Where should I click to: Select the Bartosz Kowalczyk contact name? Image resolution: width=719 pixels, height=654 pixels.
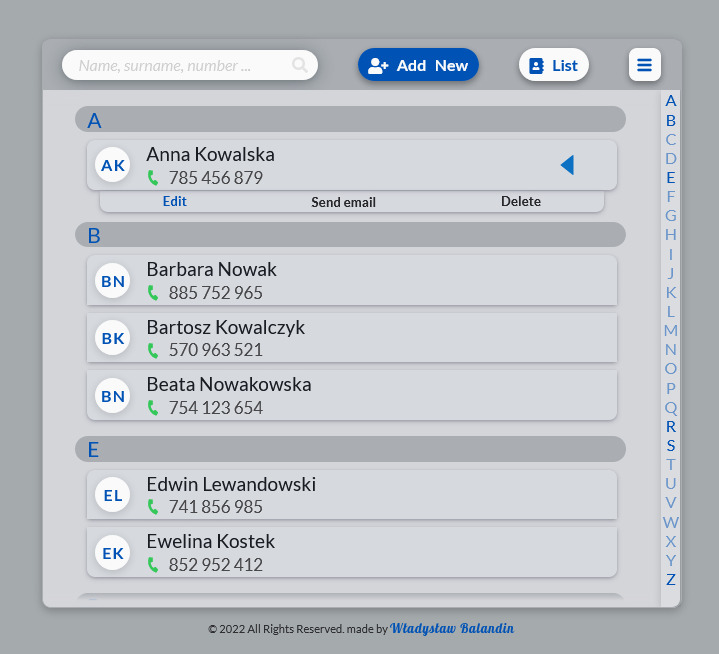pos(226,327)
